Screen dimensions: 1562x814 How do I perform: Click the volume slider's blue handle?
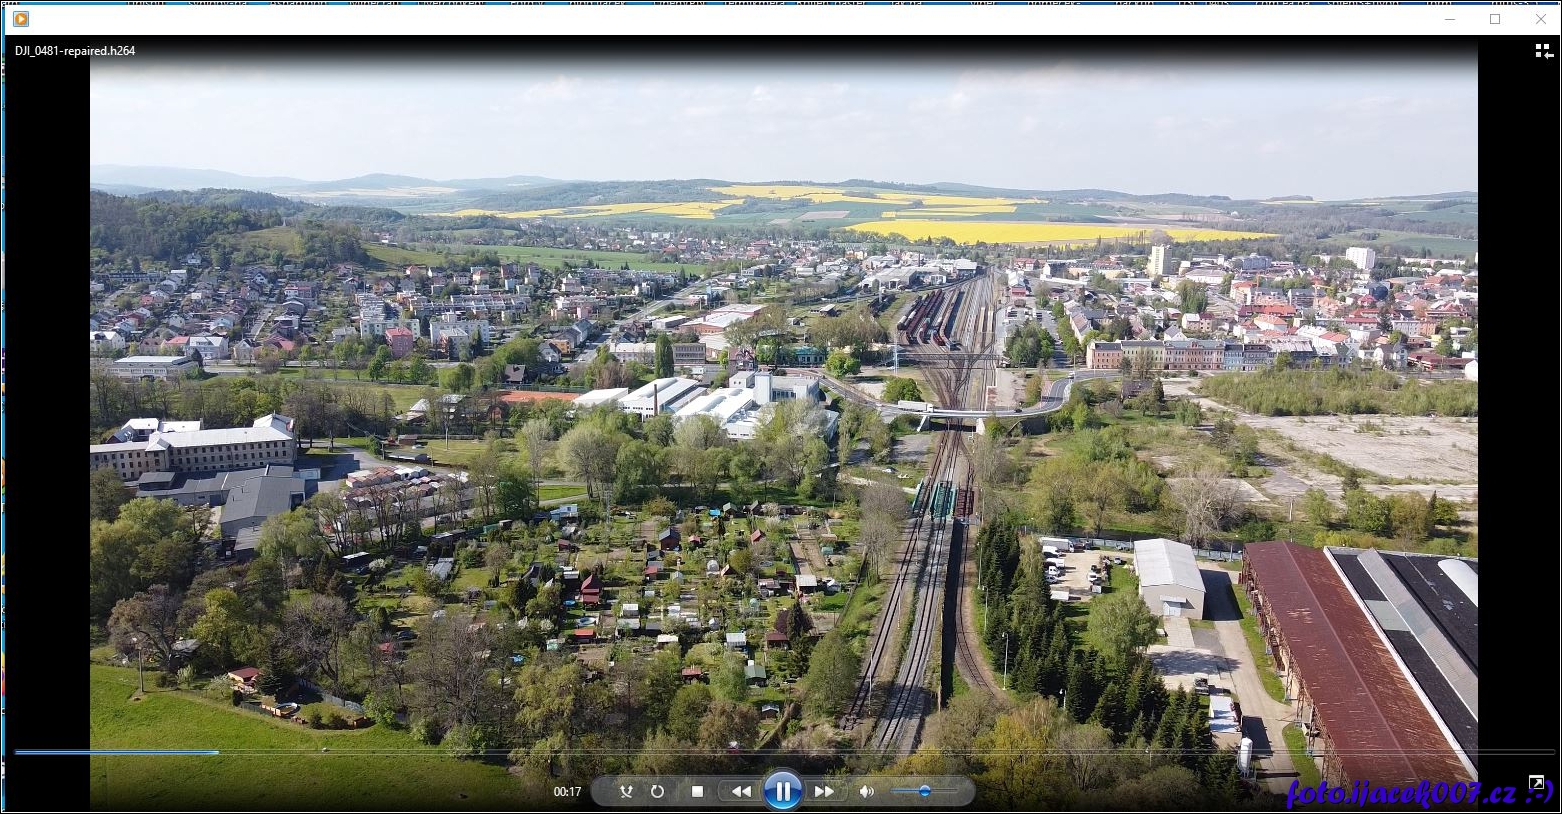[x=925, y=791]
